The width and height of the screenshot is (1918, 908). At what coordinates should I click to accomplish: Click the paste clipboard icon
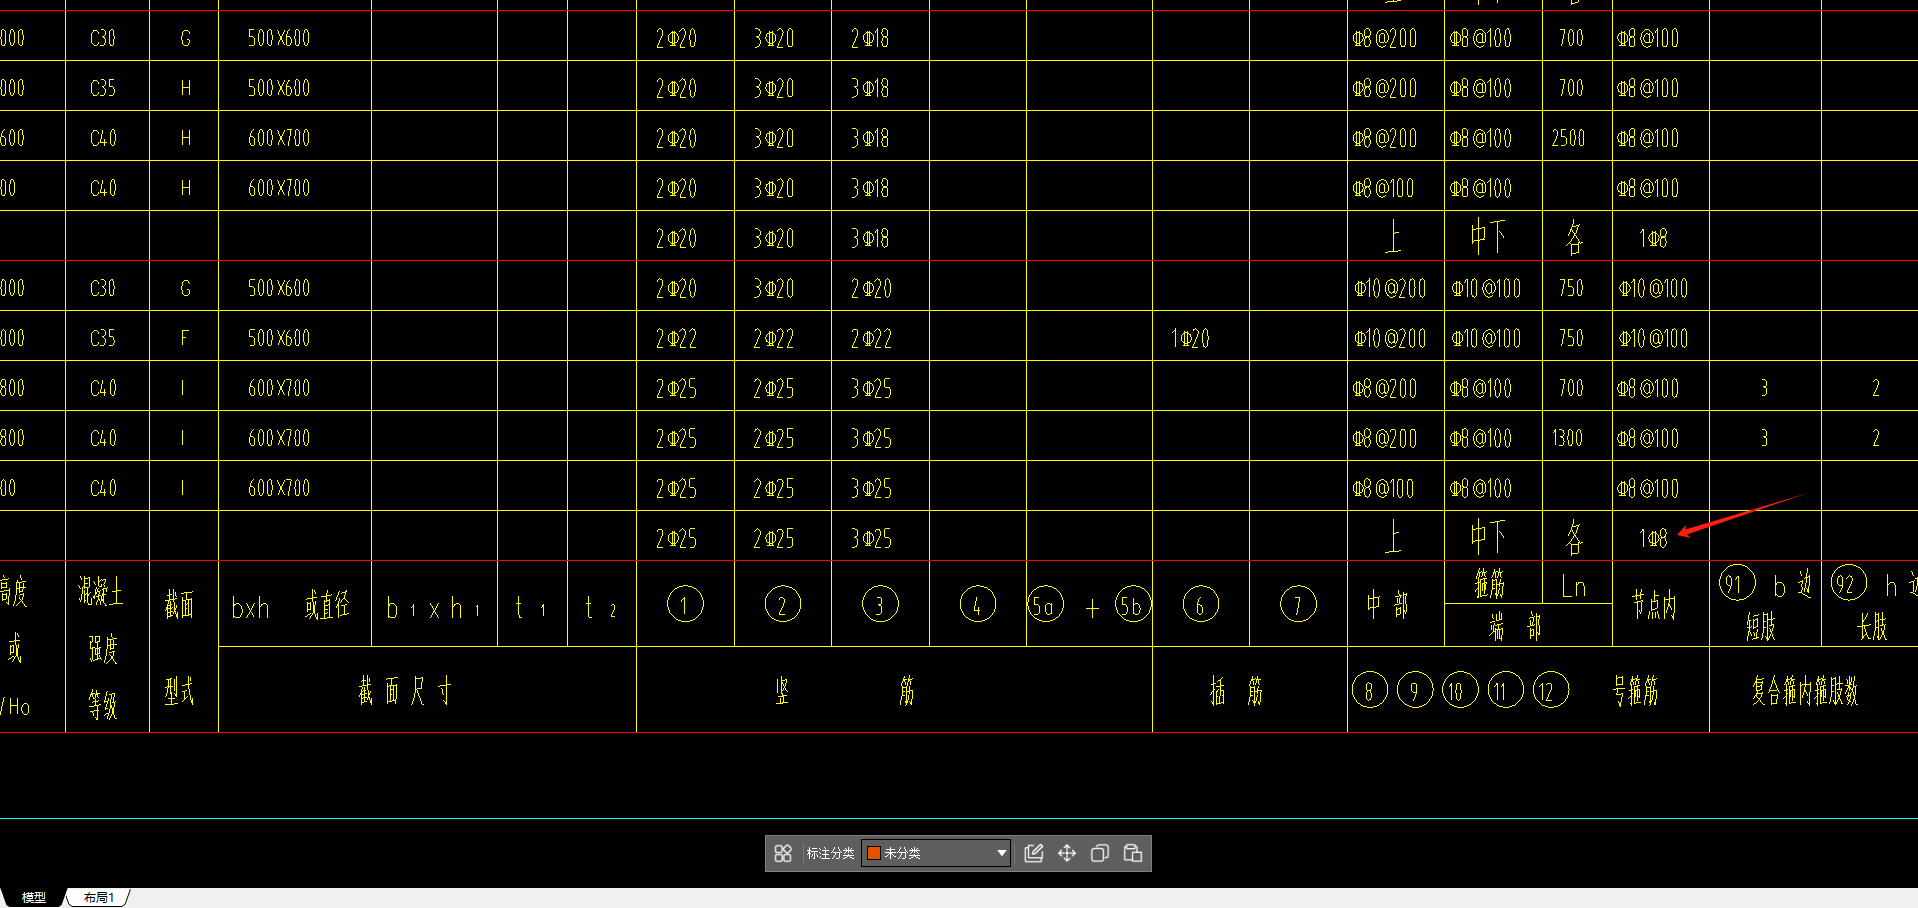(1133, 853)
